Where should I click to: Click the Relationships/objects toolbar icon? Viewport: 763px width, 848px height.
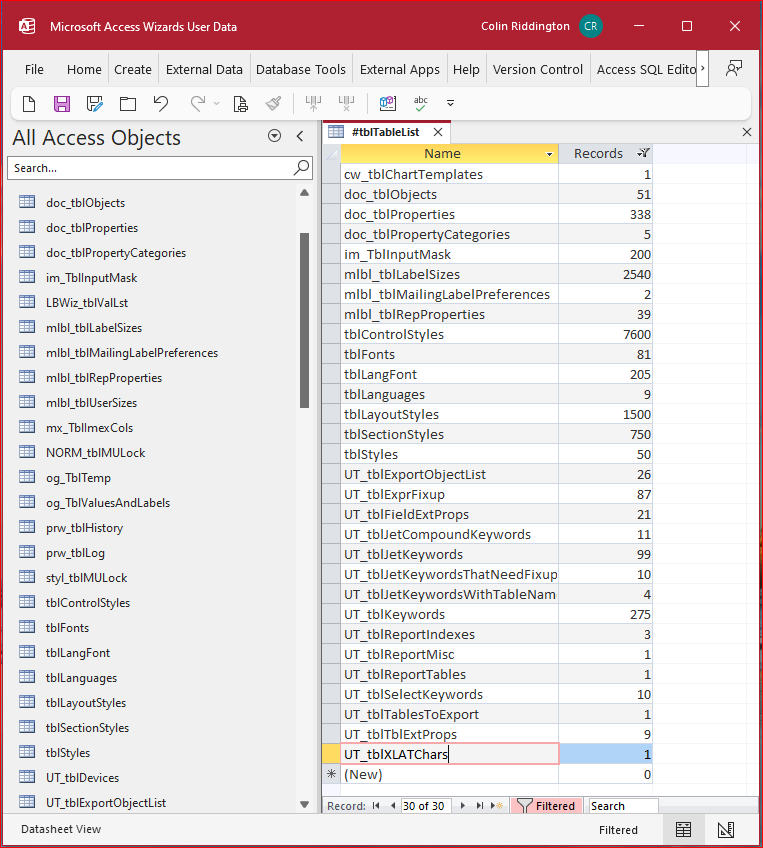pyautogui.click(x=388, y=103)
